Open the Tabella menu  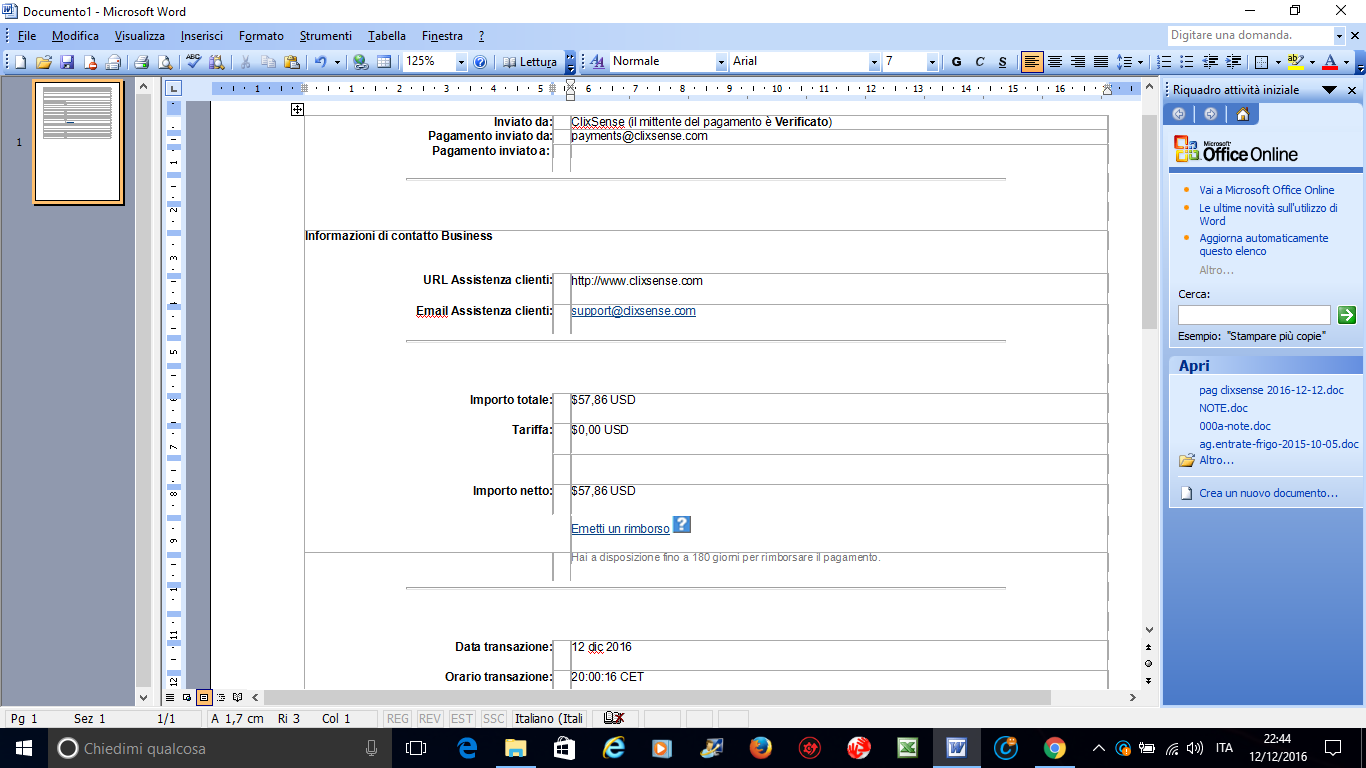pos(387,36)
